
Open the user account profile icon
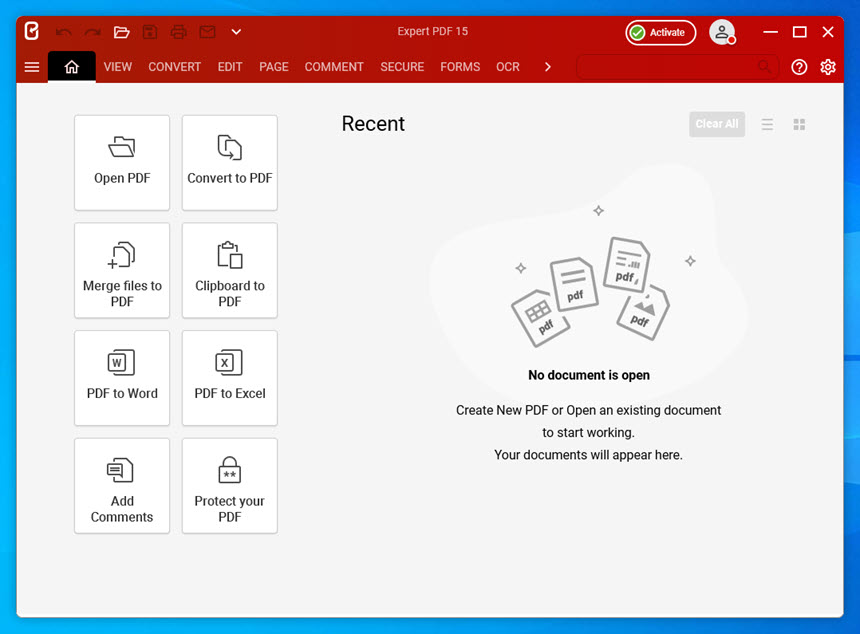pyautogui.click(x=722, y=32)
